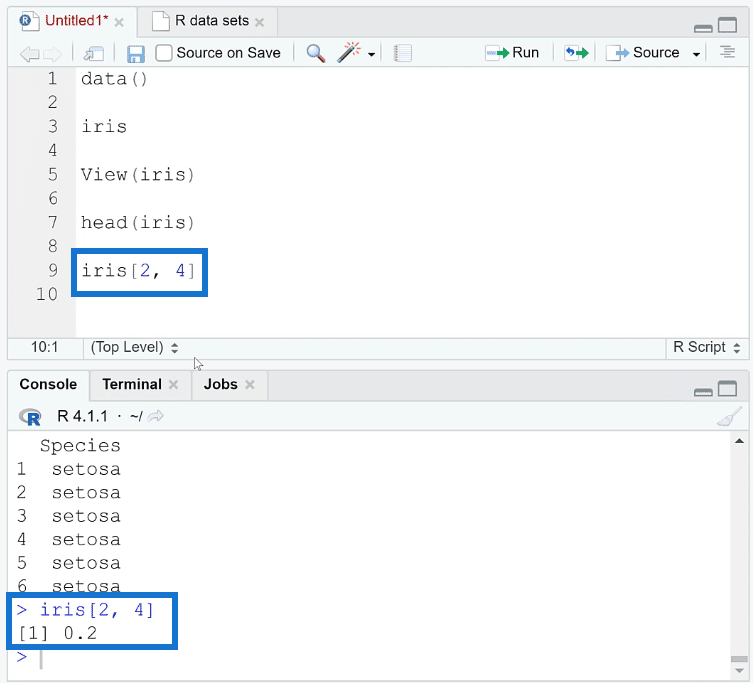The height and width of the screenshot is (683, 753).
Task: Click code line 'data()'
Action: click(114, 79)
